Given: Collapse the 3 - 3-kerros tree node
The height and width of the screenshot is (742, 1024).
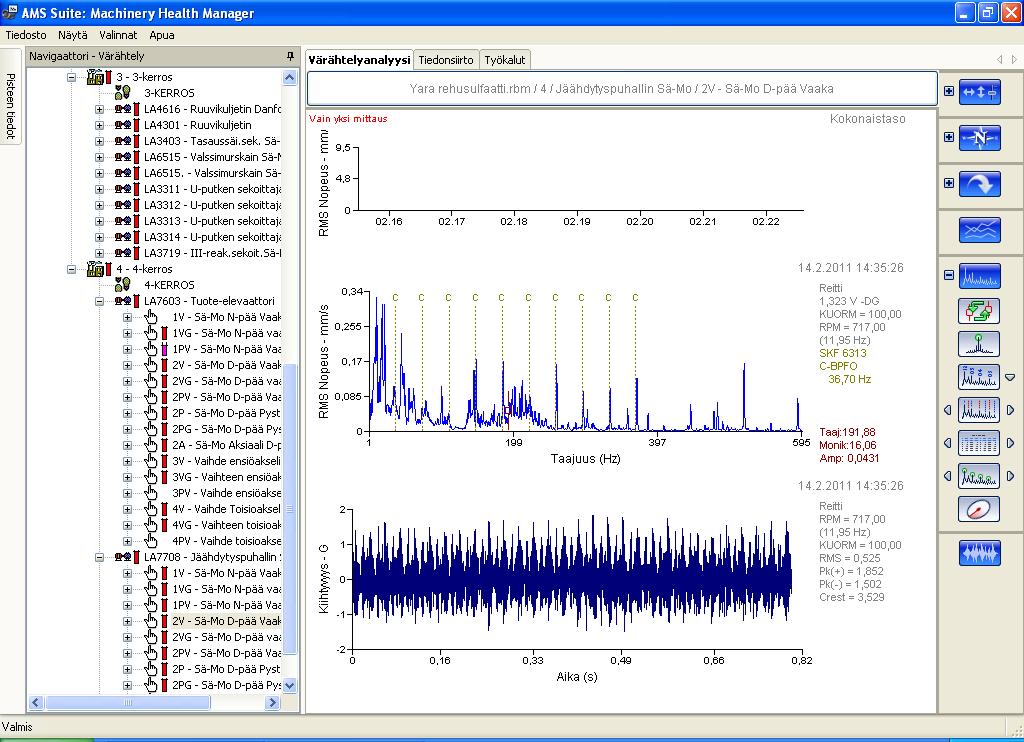Looking at the screenshot, I should tap(71, 77).
